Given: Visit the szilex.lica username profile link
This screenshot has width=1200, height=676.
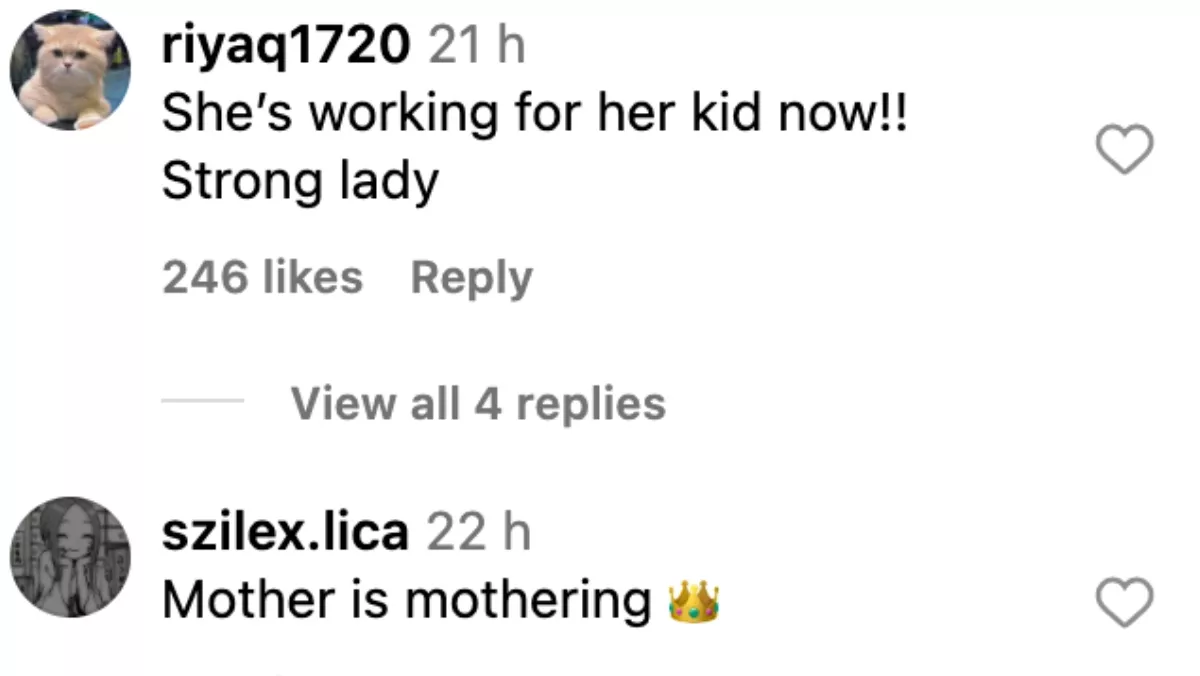Looking at the screenshot, I should coord(285,533).
